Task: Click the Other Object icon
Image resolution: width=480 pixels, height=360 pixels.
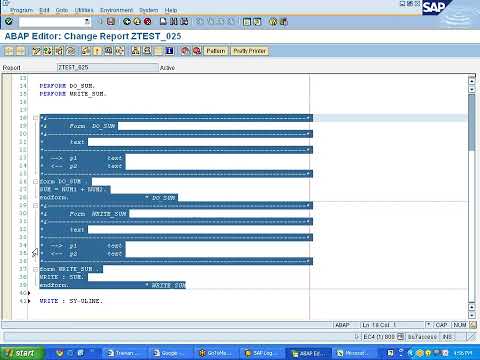Action: point(59,51)
